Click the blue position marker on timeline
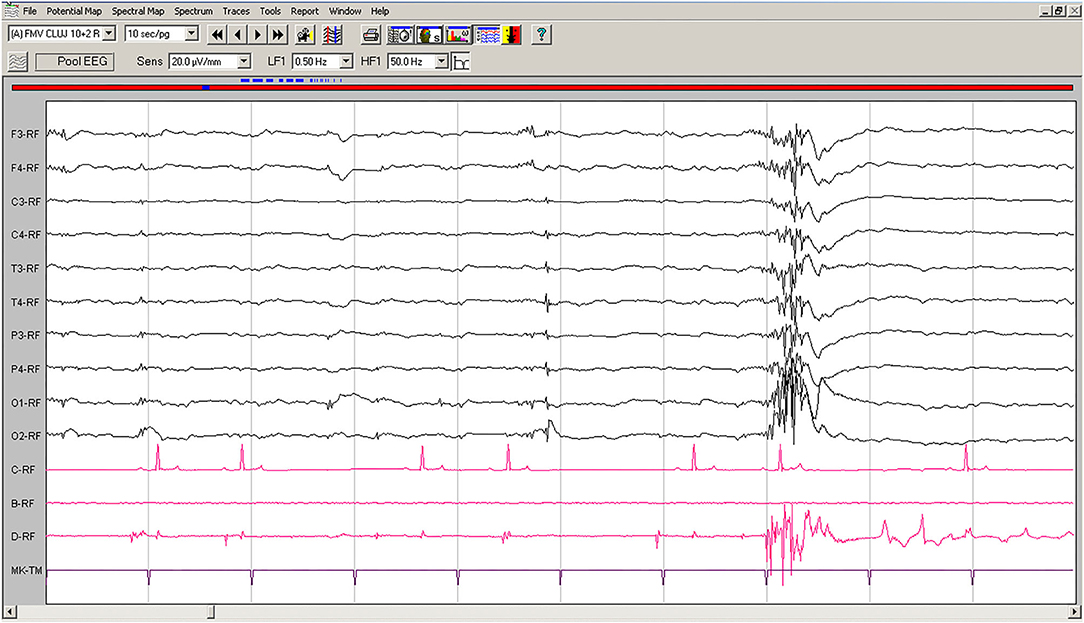Image resolution: width=1084 pixels, height=623 pixels. 205,88
